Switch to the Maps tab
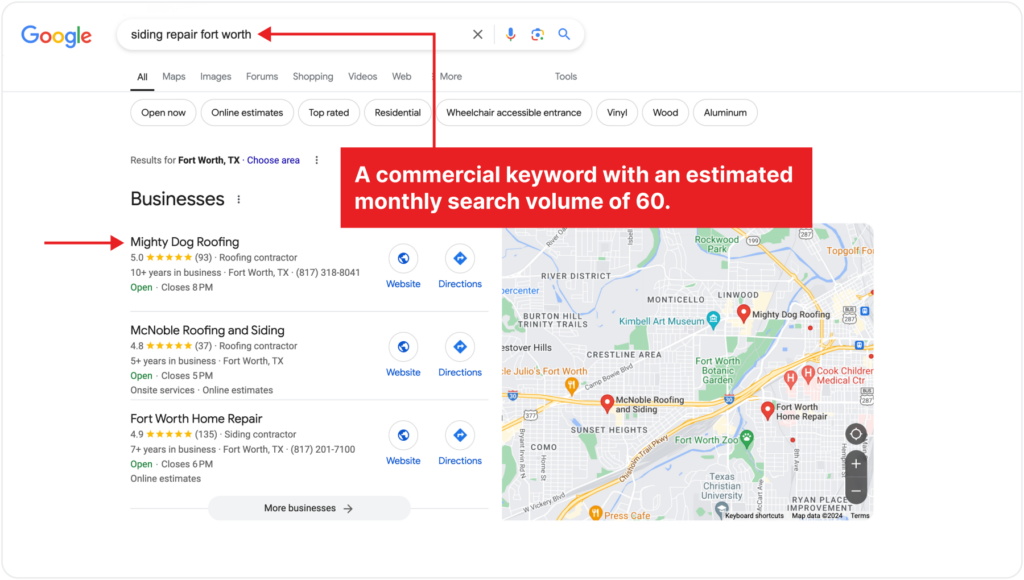Viewport: 1024px width, 580px height. pos(174,76)
